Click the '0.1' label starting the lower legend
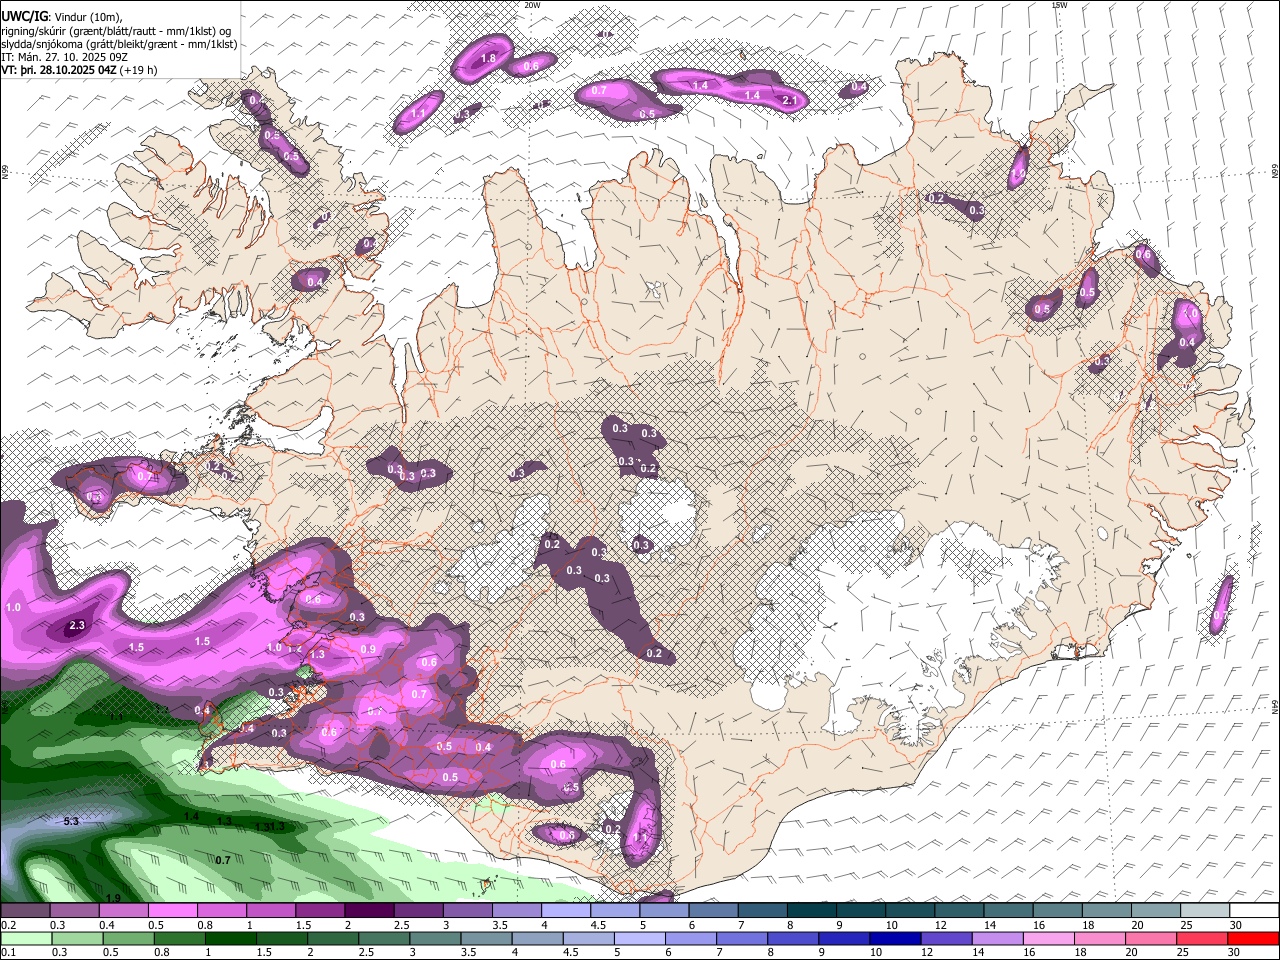Image resolution: width=1280 pixels, height=960 pixels. pyautogui.click(x=8, y=953)
